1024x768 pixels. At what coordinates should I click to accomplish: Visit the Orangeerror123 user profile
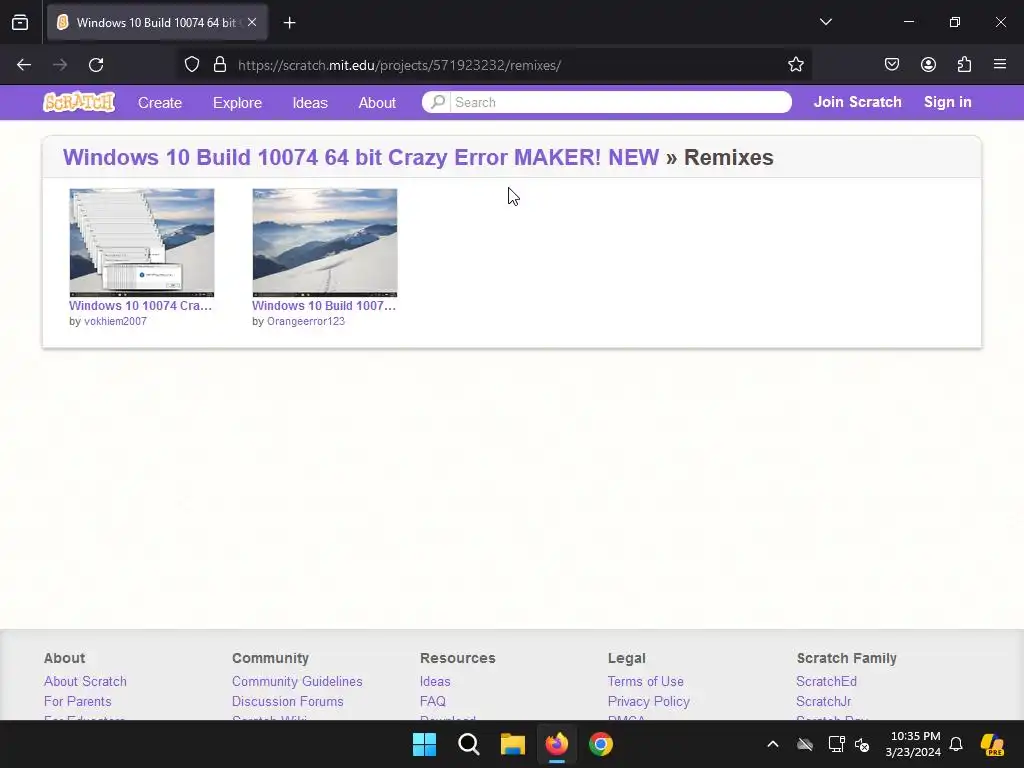pos(306,321)
